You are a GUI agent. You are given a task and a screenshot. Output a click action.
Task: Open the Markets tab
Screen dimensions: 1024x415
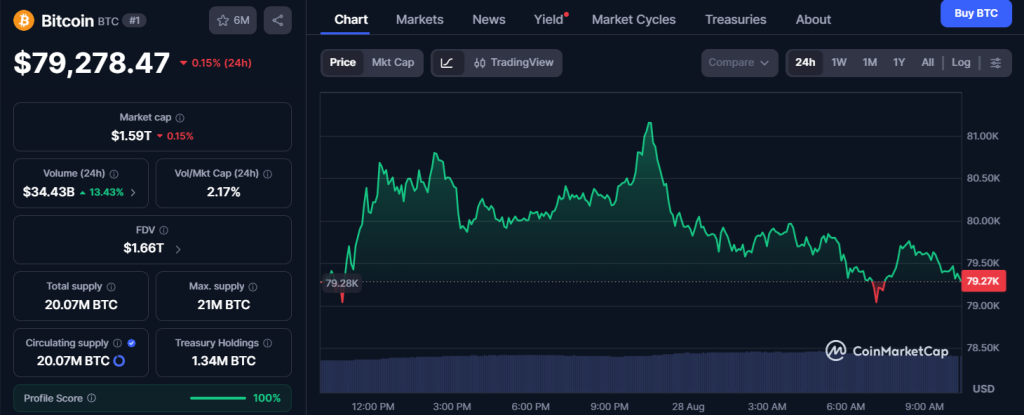(420, 20)
